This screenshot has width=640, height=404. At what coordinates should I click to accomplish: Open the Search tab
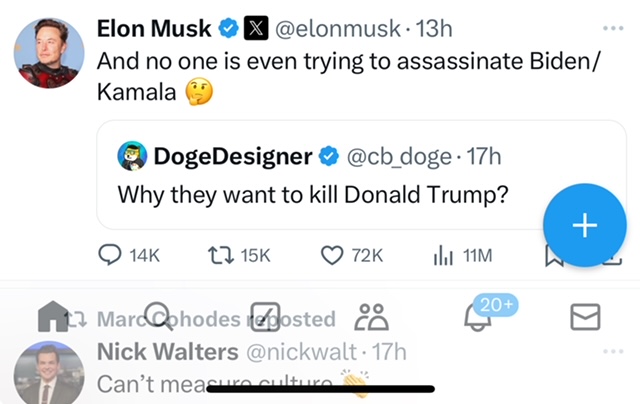pos(158,317)
